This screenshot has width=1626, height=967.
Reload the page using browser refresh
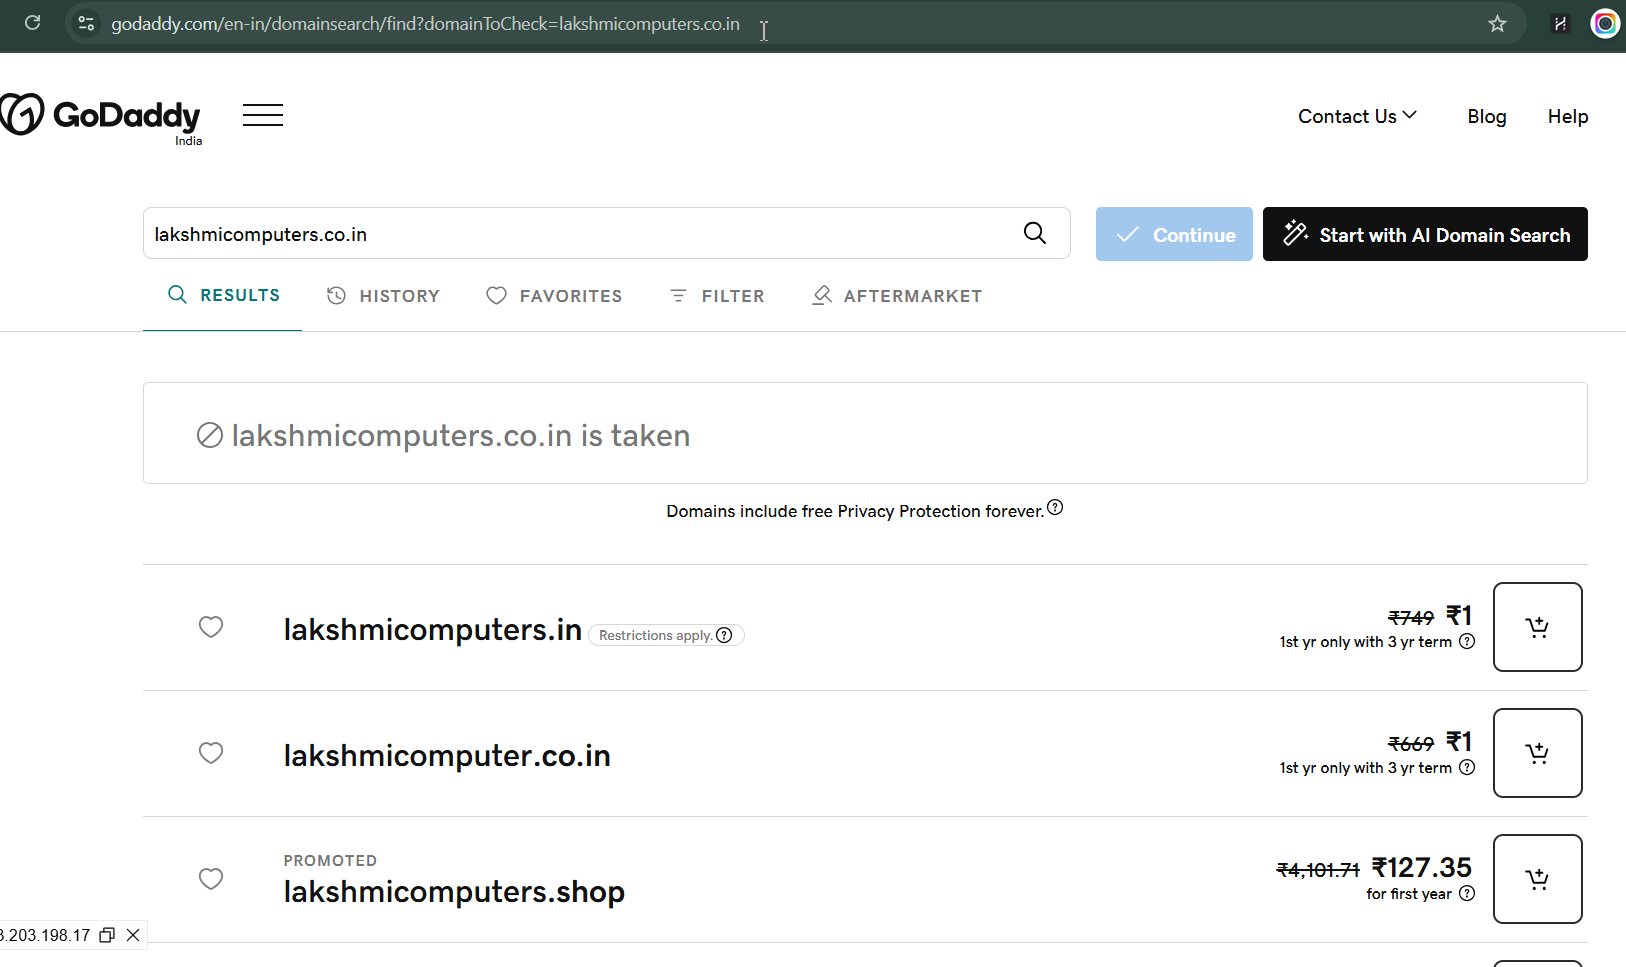pyautogui.click(x=32, y=23)
